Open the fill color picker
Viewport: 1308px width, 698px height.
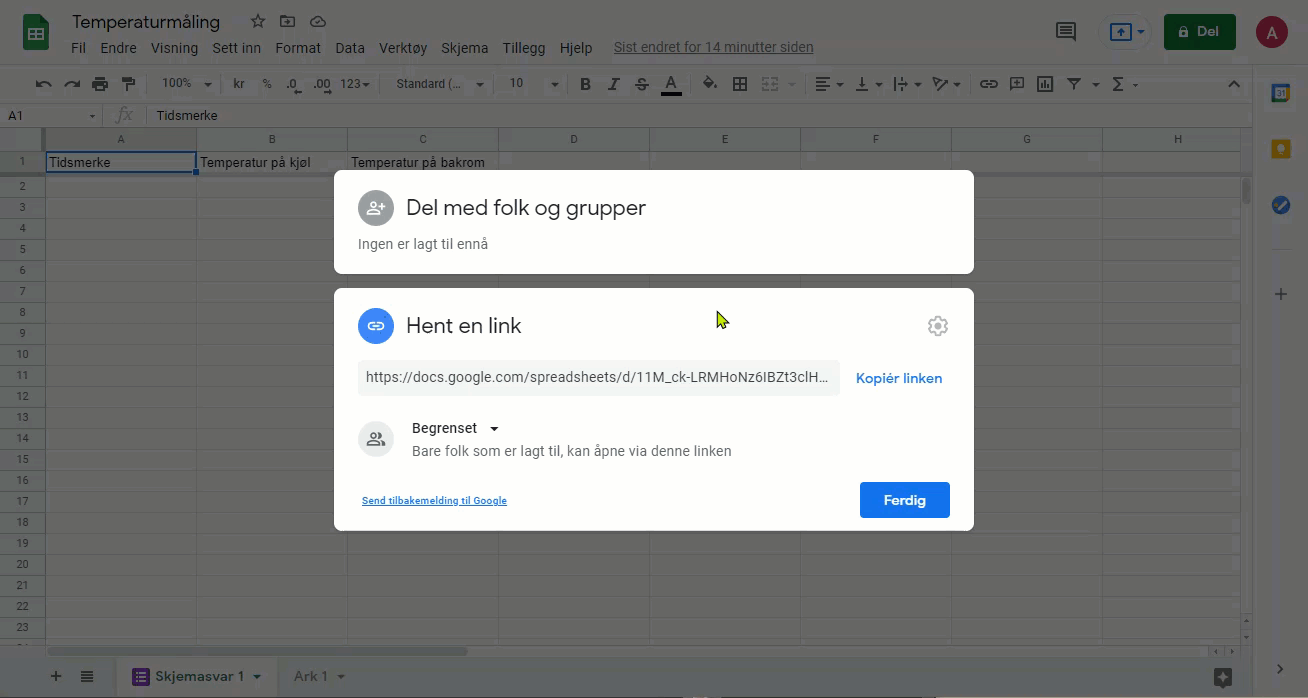pyautogui.click(x=710, y=84)
